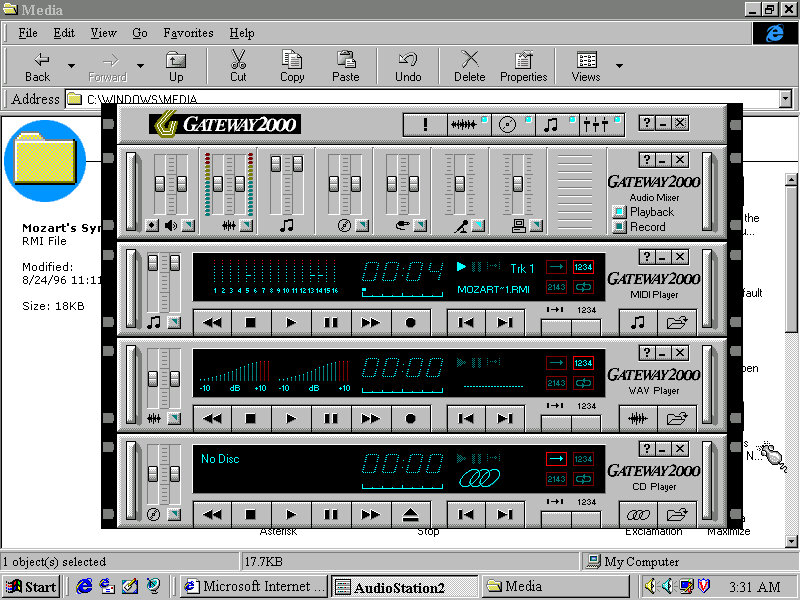Open the Address bar dropdown
This screenshot has height=600, width=800.
tap(785, 99)
